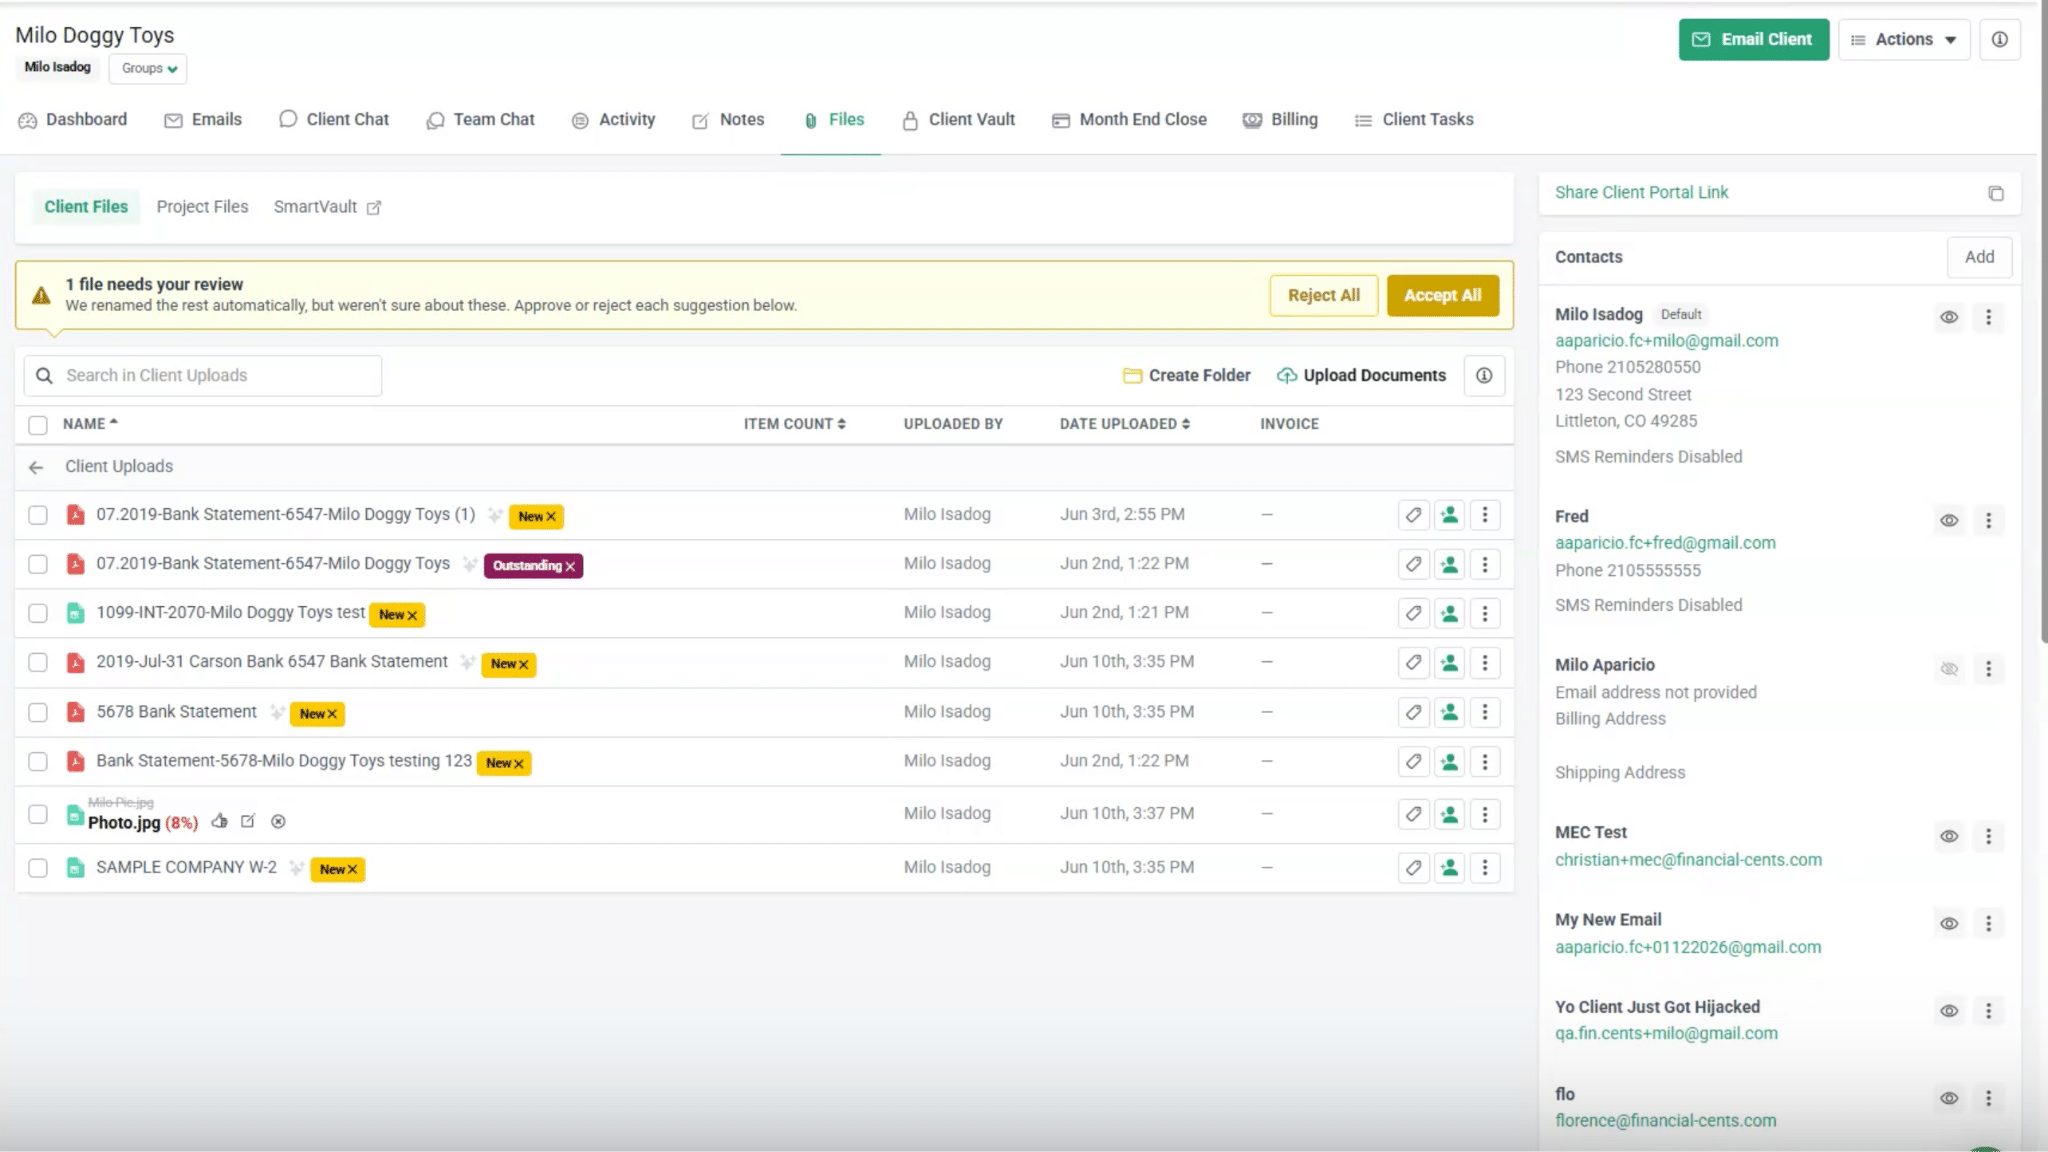Reject the Photo.jpg rename suggestion icon

point(278,822)
